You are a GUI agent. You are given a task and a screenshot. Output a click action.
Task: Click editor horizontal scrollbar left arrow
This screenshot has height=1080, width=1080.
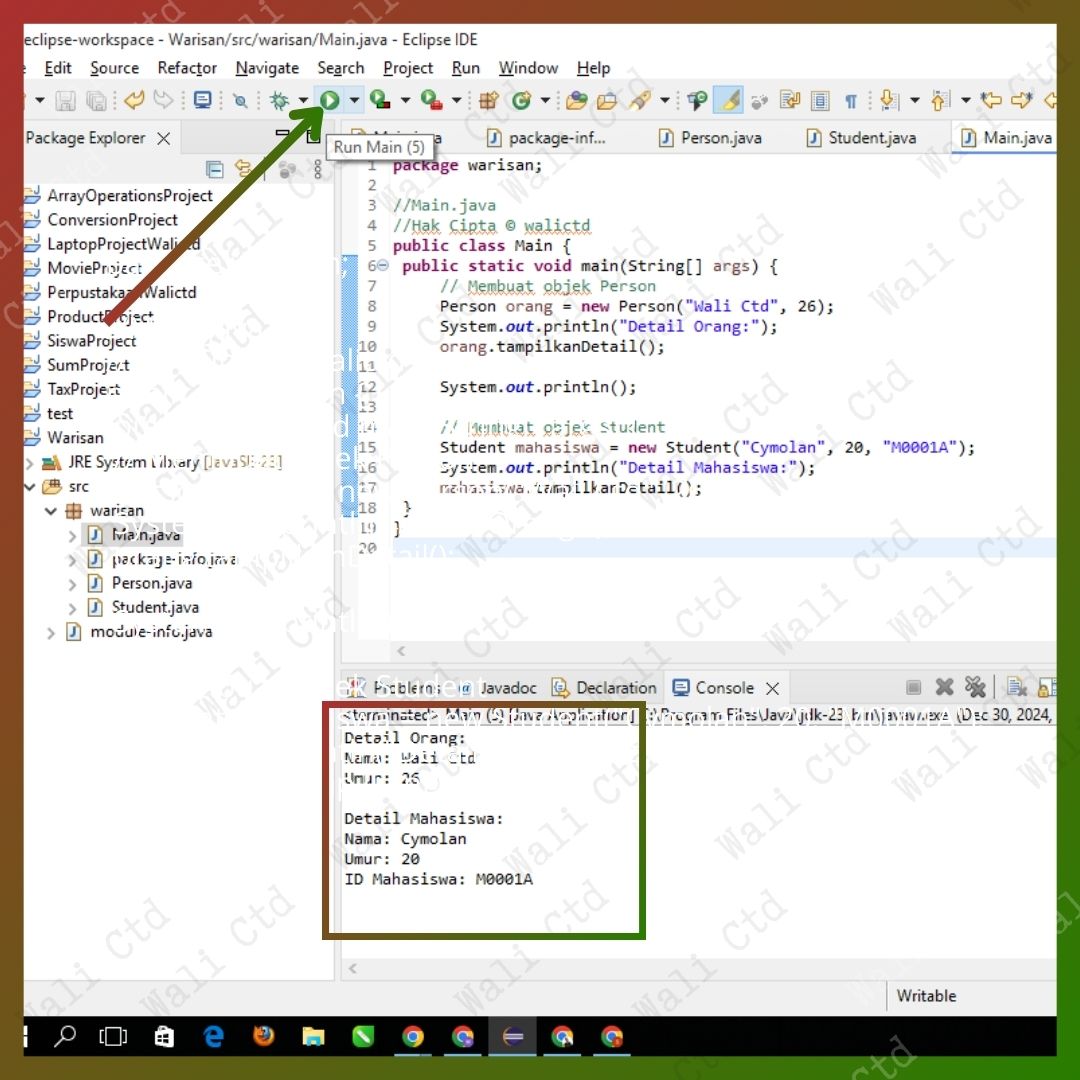pyautogui.click(x=401, y=650)
